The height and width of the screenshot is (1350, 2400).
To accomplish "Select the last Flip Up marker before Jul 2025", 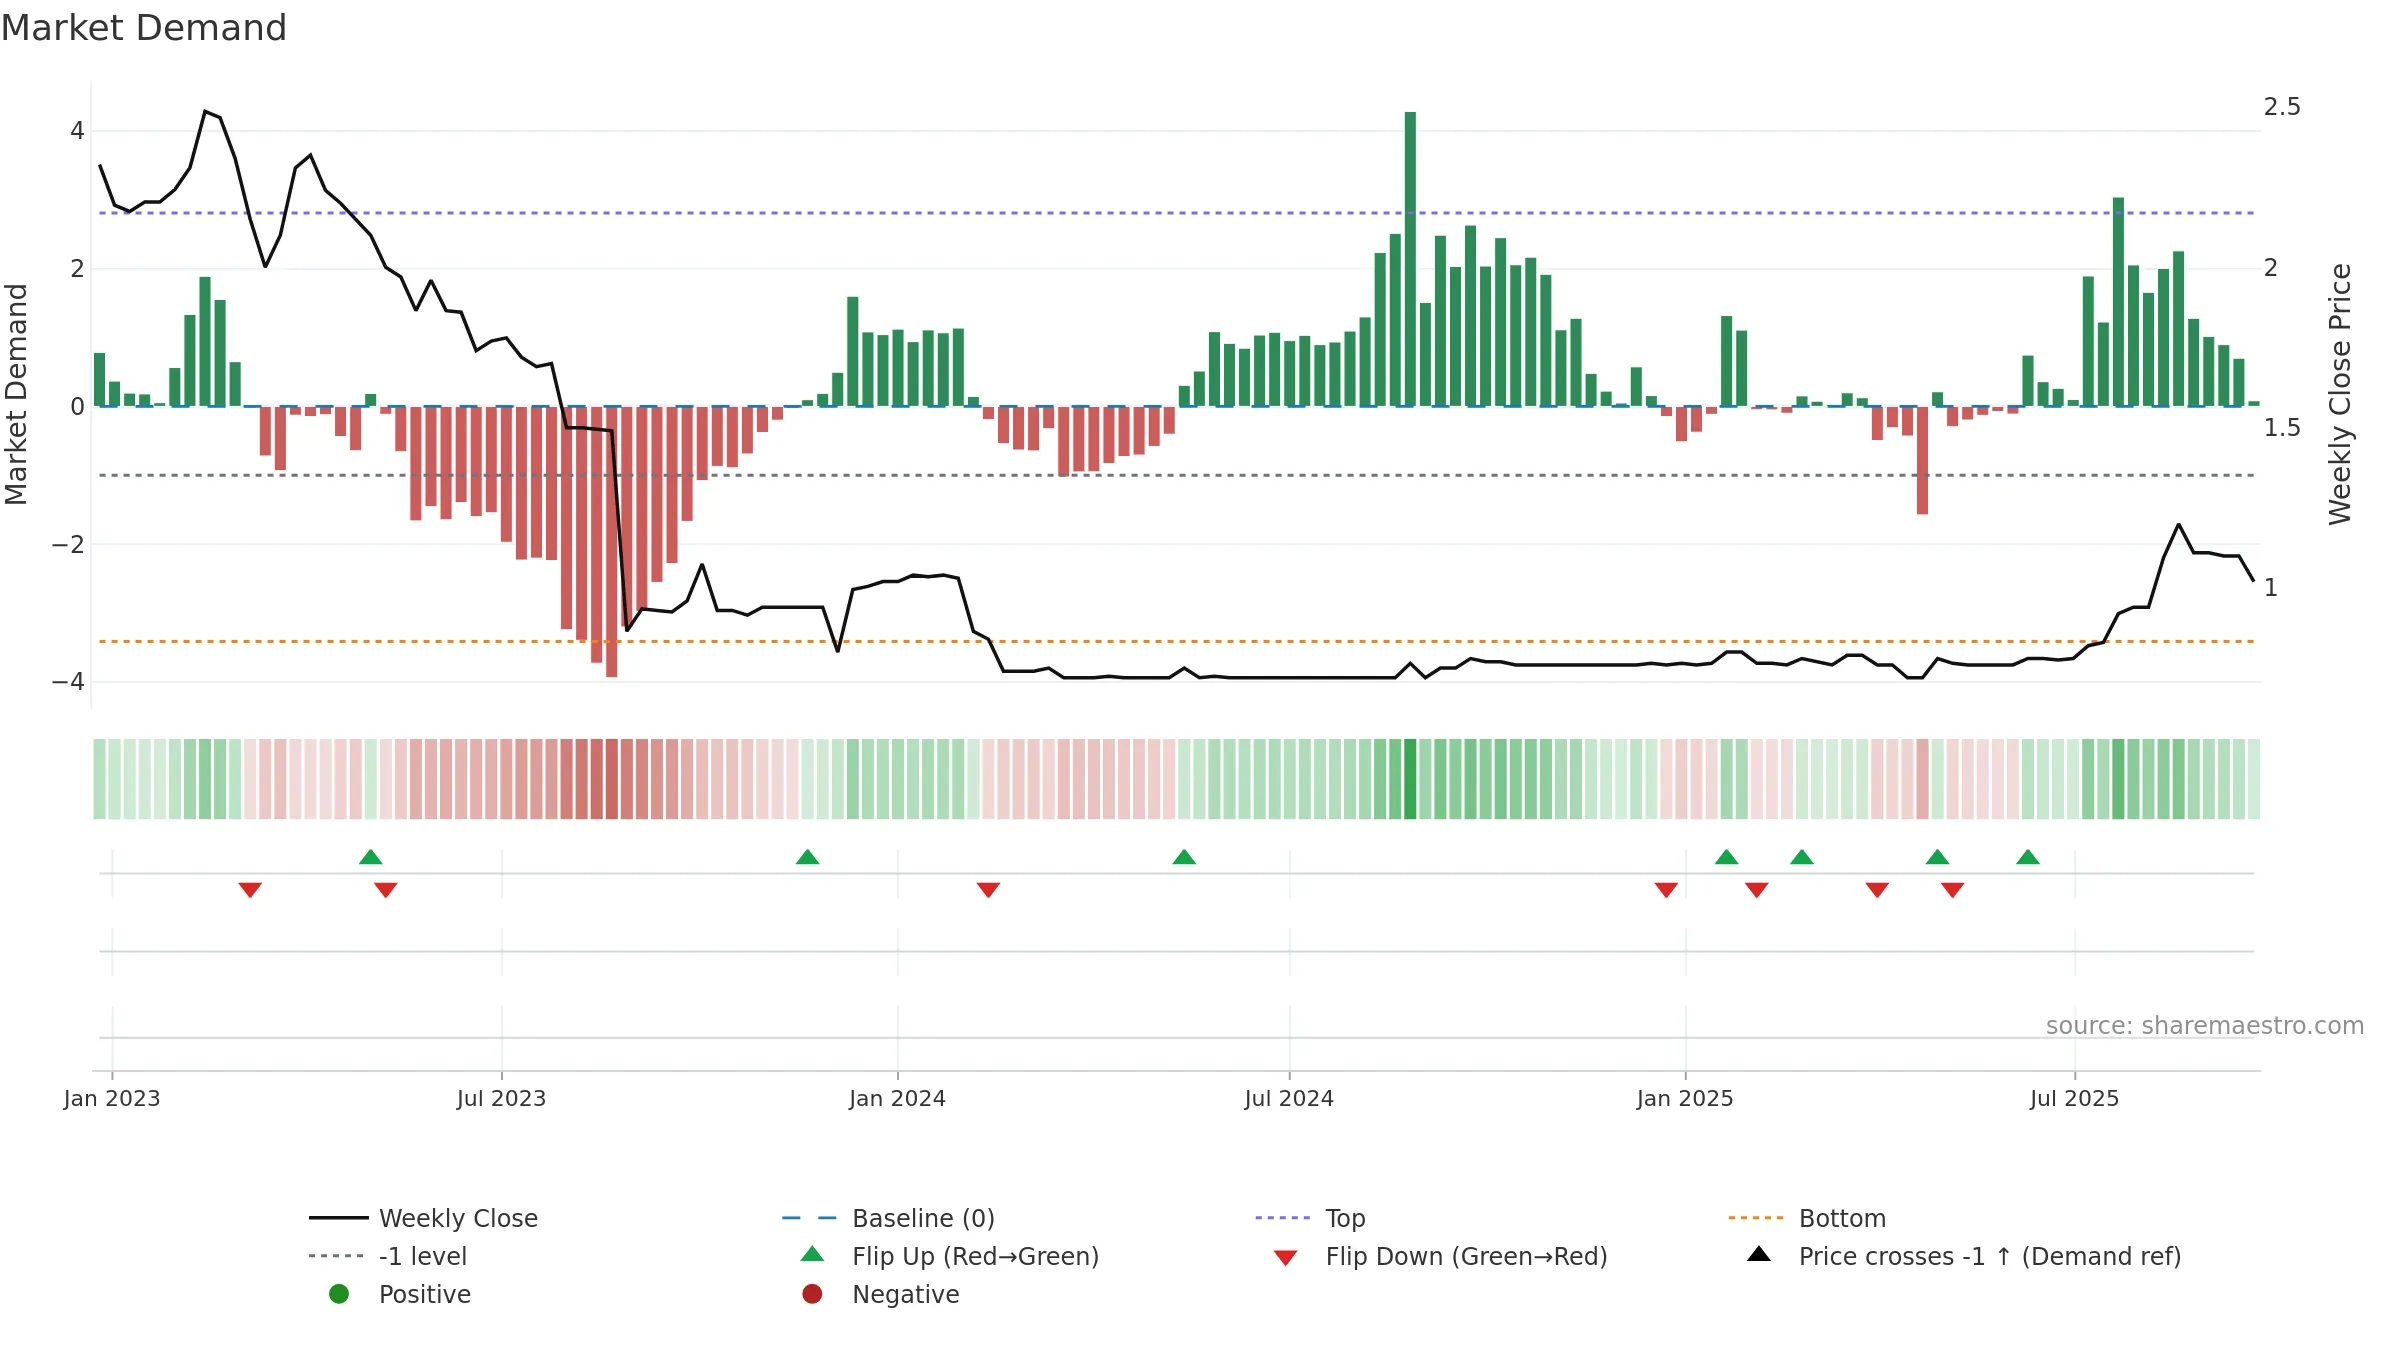I will pos(2028,857).
